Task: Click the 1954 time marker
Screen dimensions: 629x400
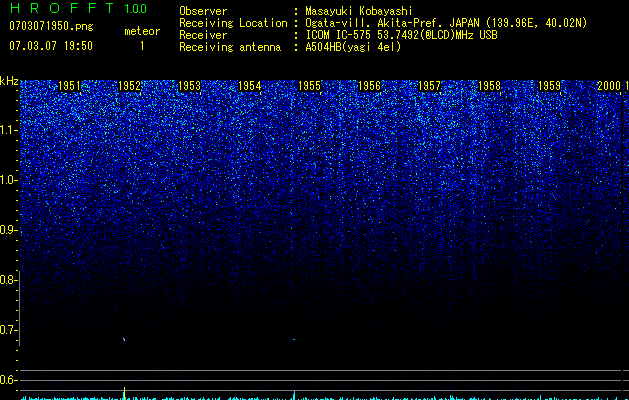Action: pyautogui.click(x=250, y=86)
